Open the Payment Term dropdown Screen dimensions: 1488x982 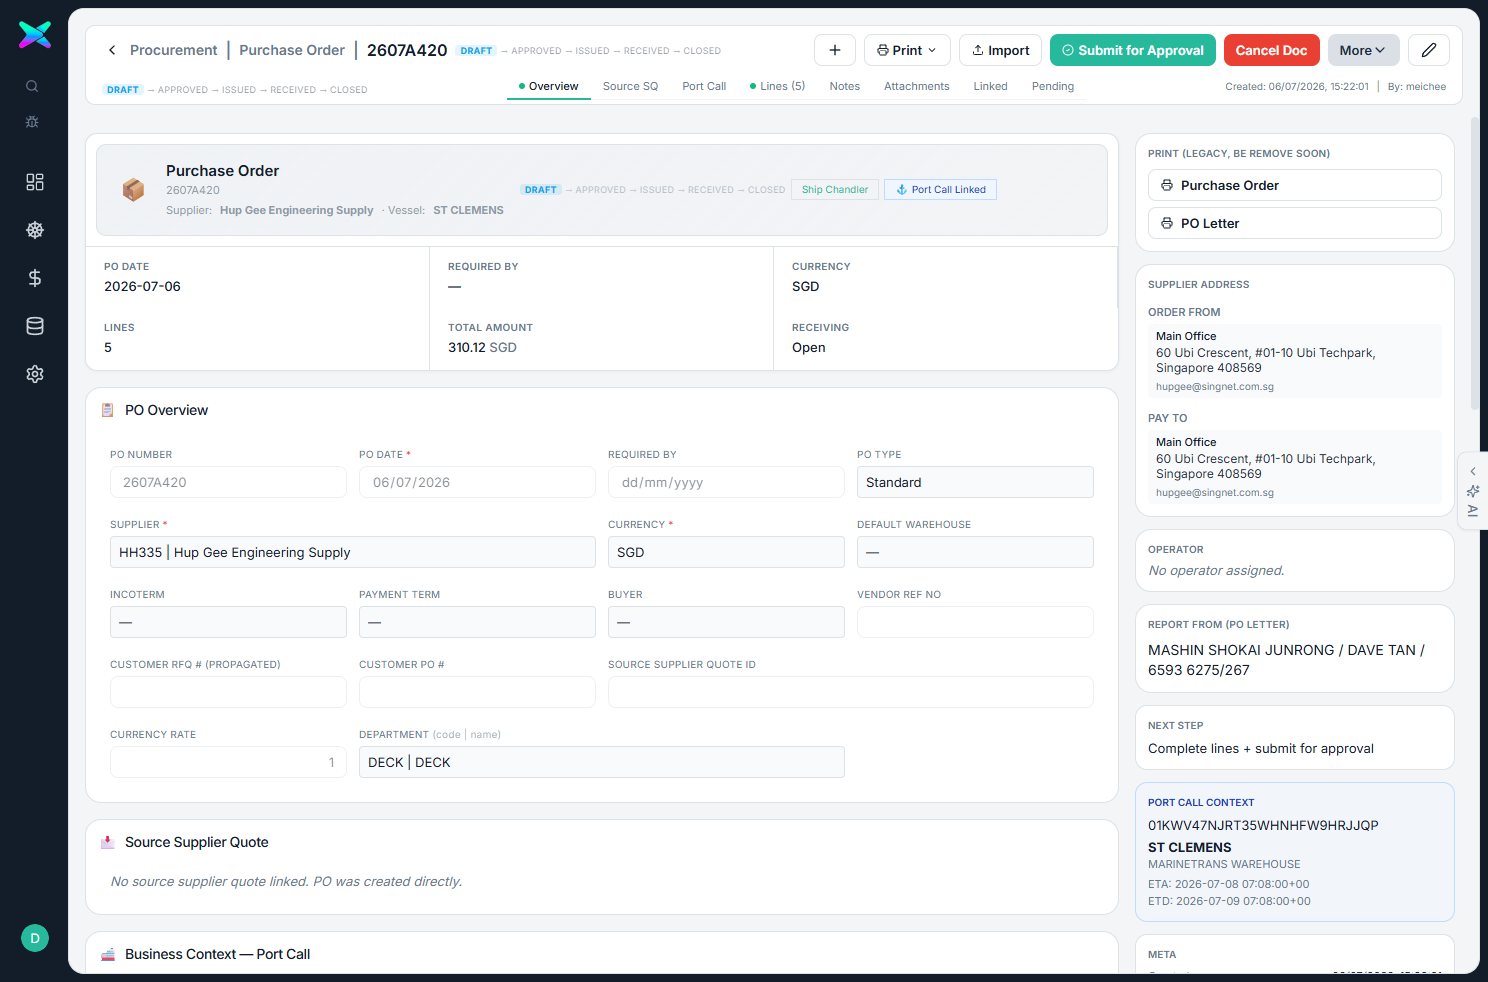[477, 622]
